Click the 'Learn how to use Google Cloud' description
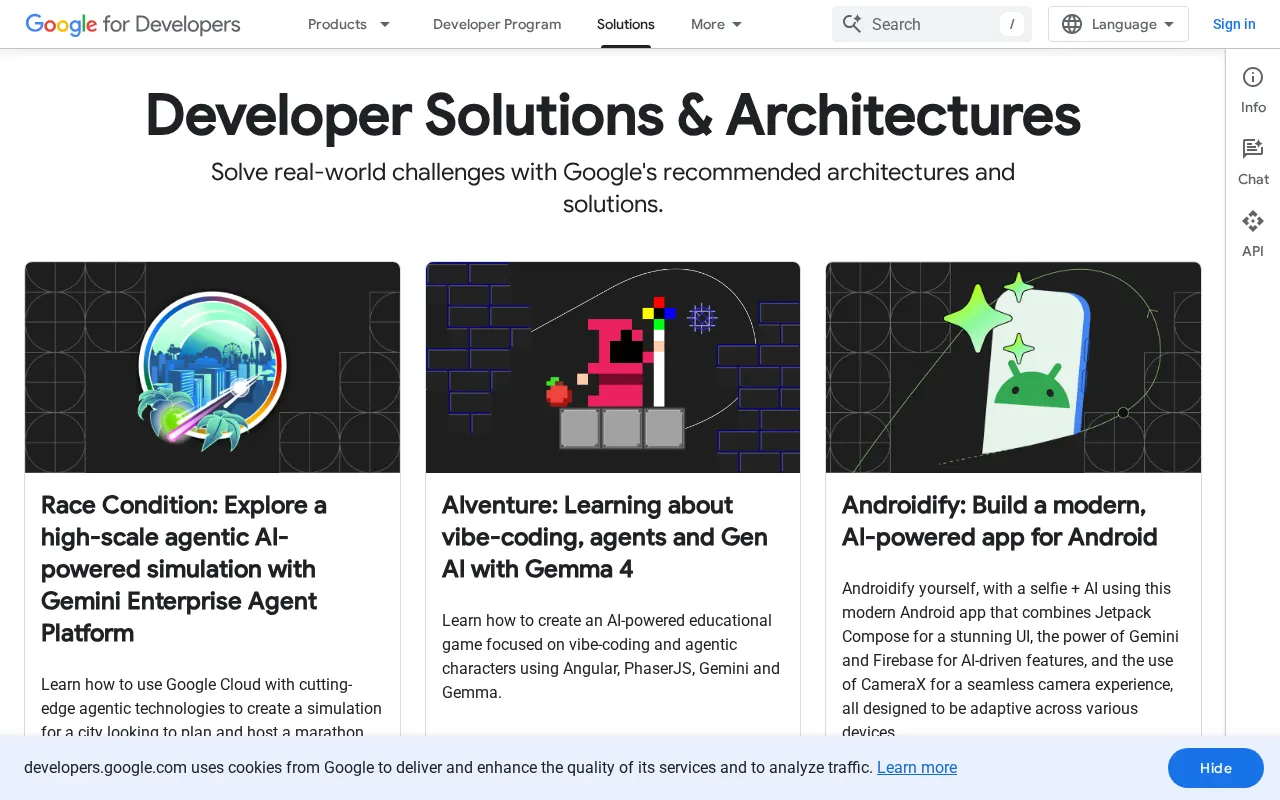 [x=211, y=708]
